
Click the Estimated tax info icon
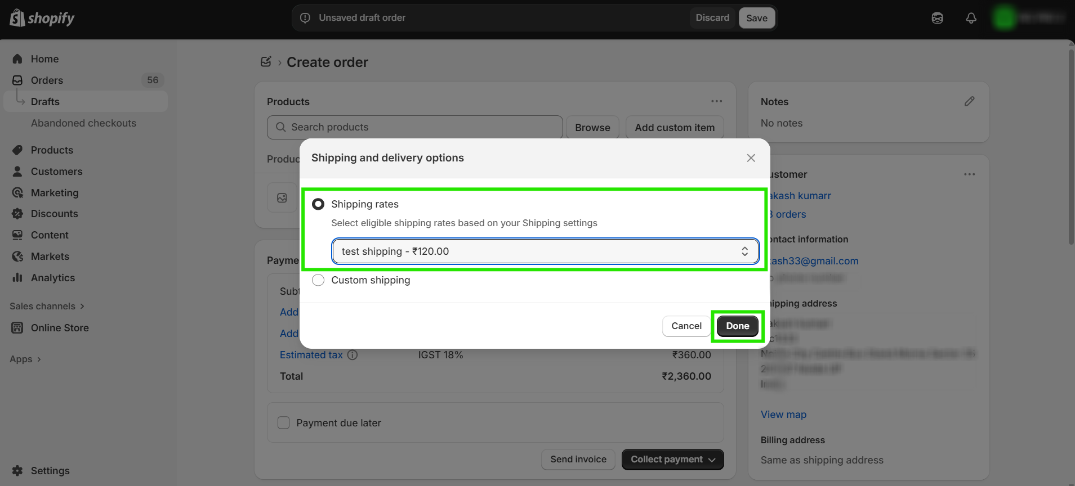[353, 355]
